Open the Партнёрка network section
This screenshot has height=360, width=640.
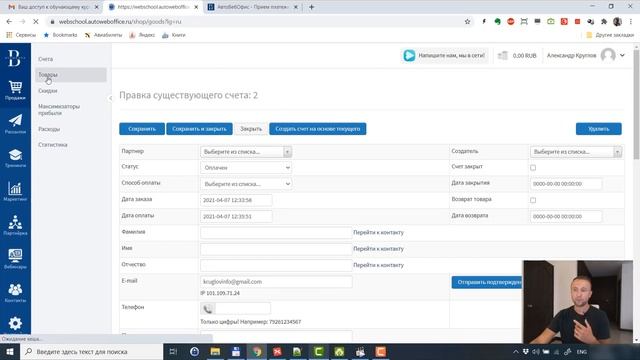(15, 225)
